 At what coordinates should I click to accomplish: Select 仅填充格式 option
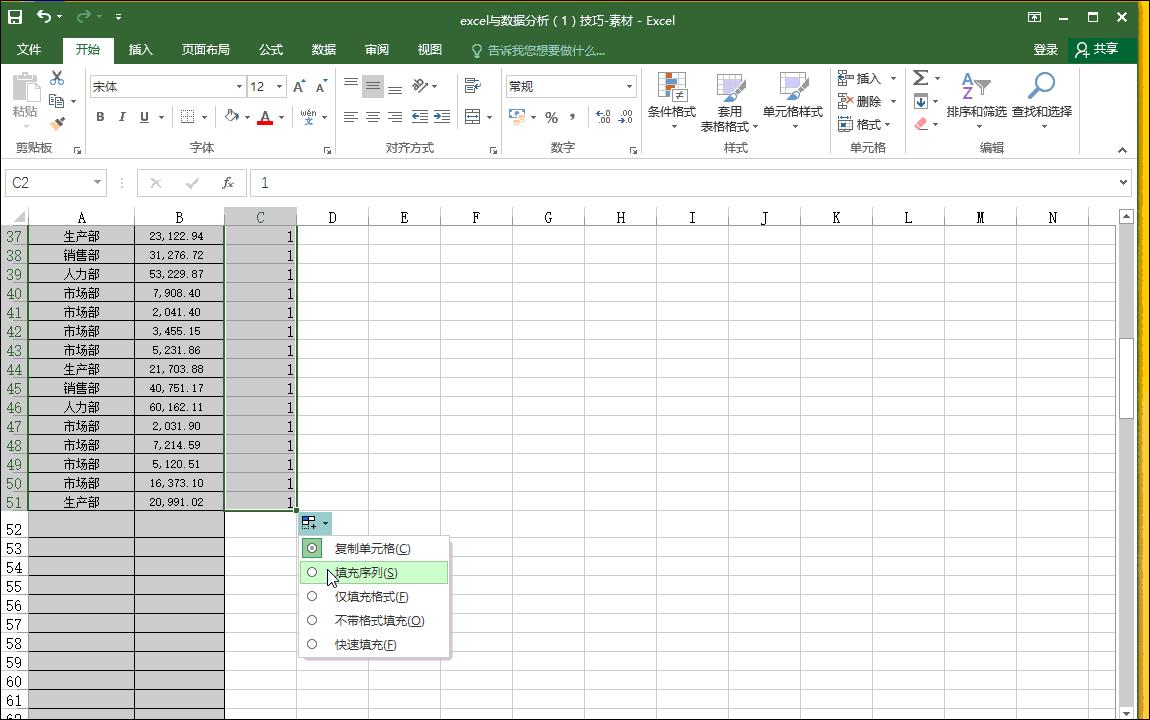(374, 597)
